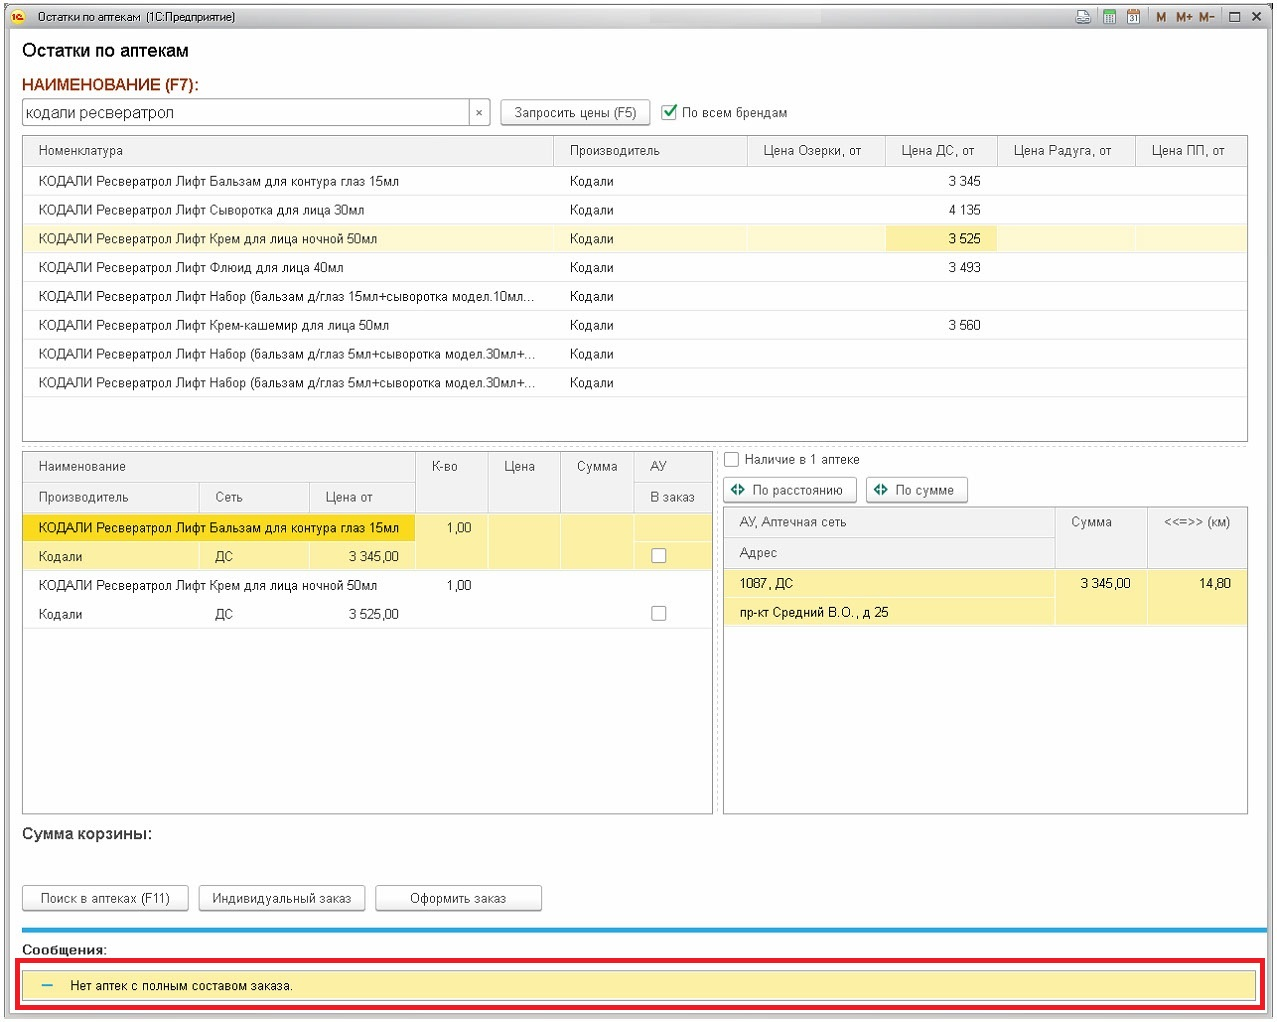Click the 'Оформить заказ' button
Image resolution: width=1277 pixels, height=1022 pixels.
[x=457, y=898]
